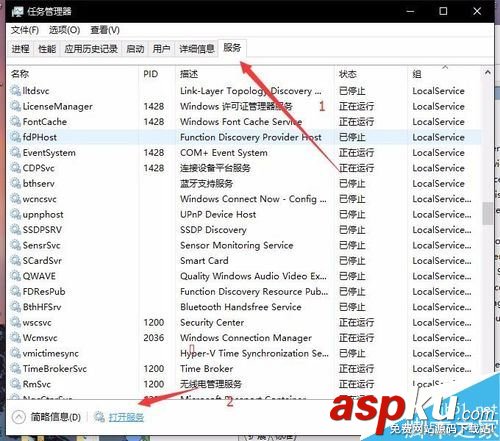The width and height of the screenshot is (500, 441).
Task: Open the 查看(V) menu
Action: 105,30
